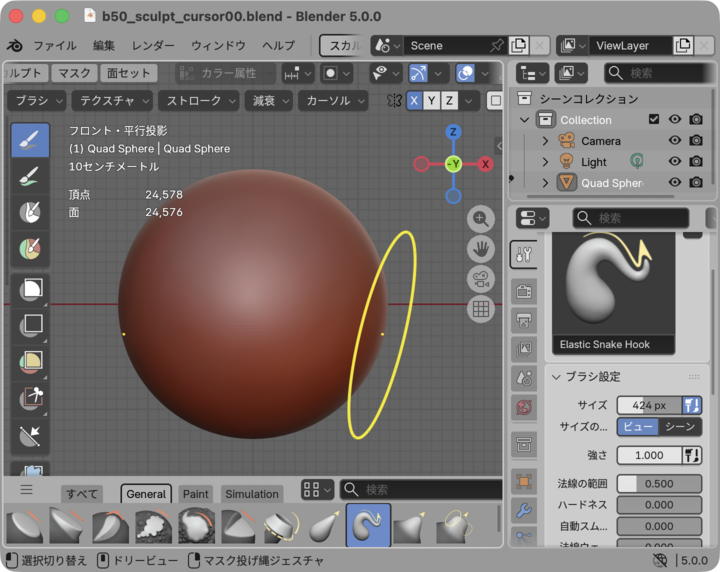
Task: Open the レンダー menu
Action: coord(153,45)
